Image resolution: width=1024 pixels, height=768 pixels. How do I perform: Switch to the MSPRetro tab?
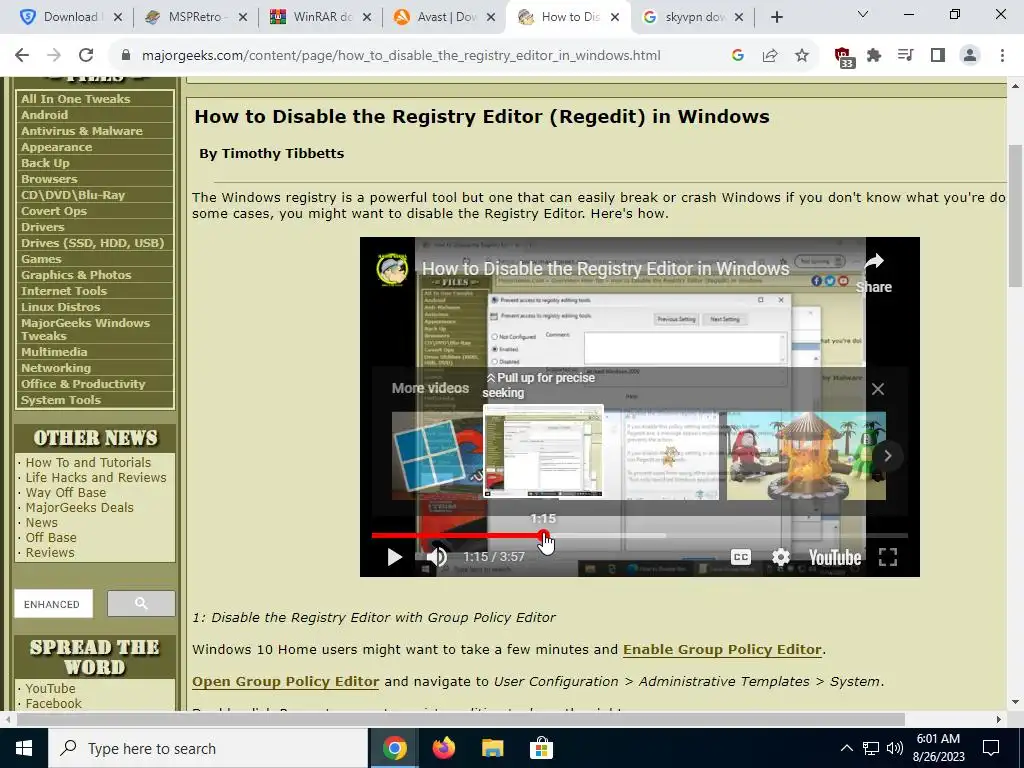coord(196,17)
